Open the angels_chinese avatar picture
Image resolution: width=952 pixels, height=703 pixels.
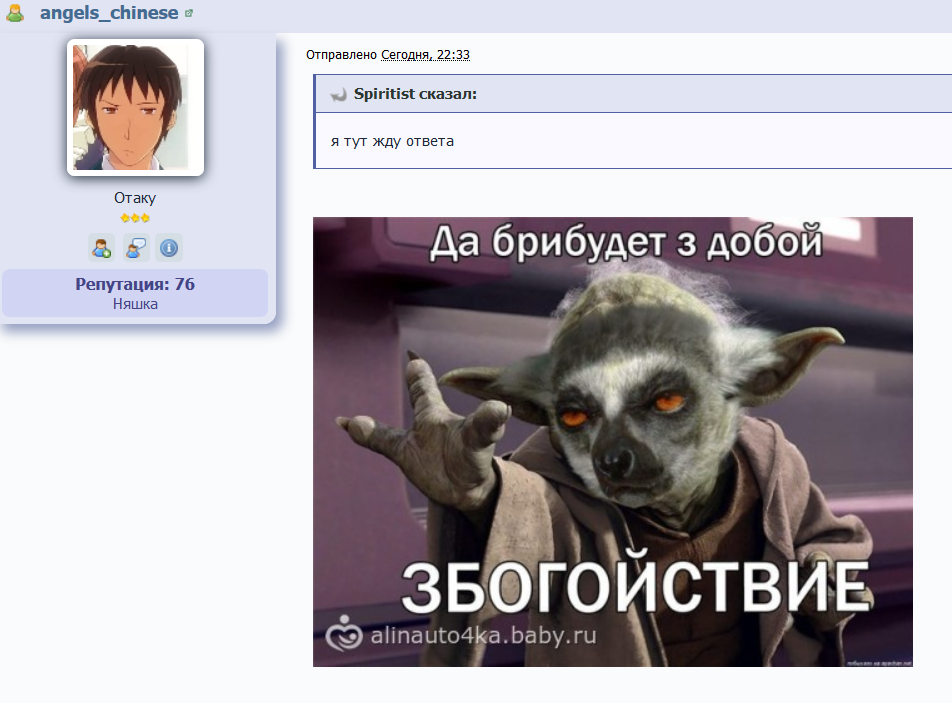[135, 107]
